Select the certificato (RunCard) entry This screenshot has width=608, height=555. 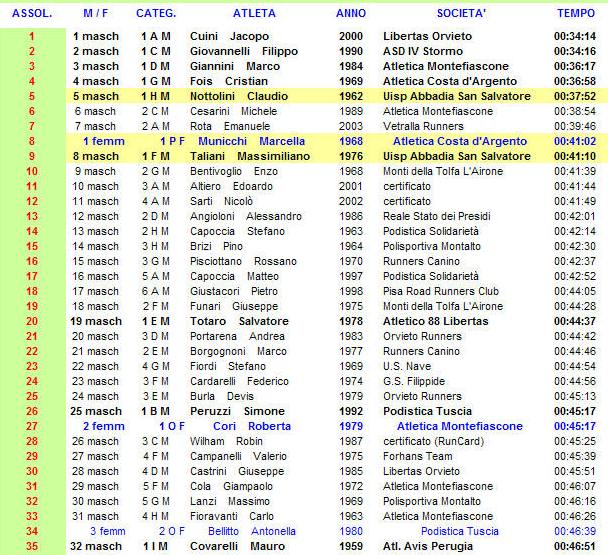pos(434,441)
